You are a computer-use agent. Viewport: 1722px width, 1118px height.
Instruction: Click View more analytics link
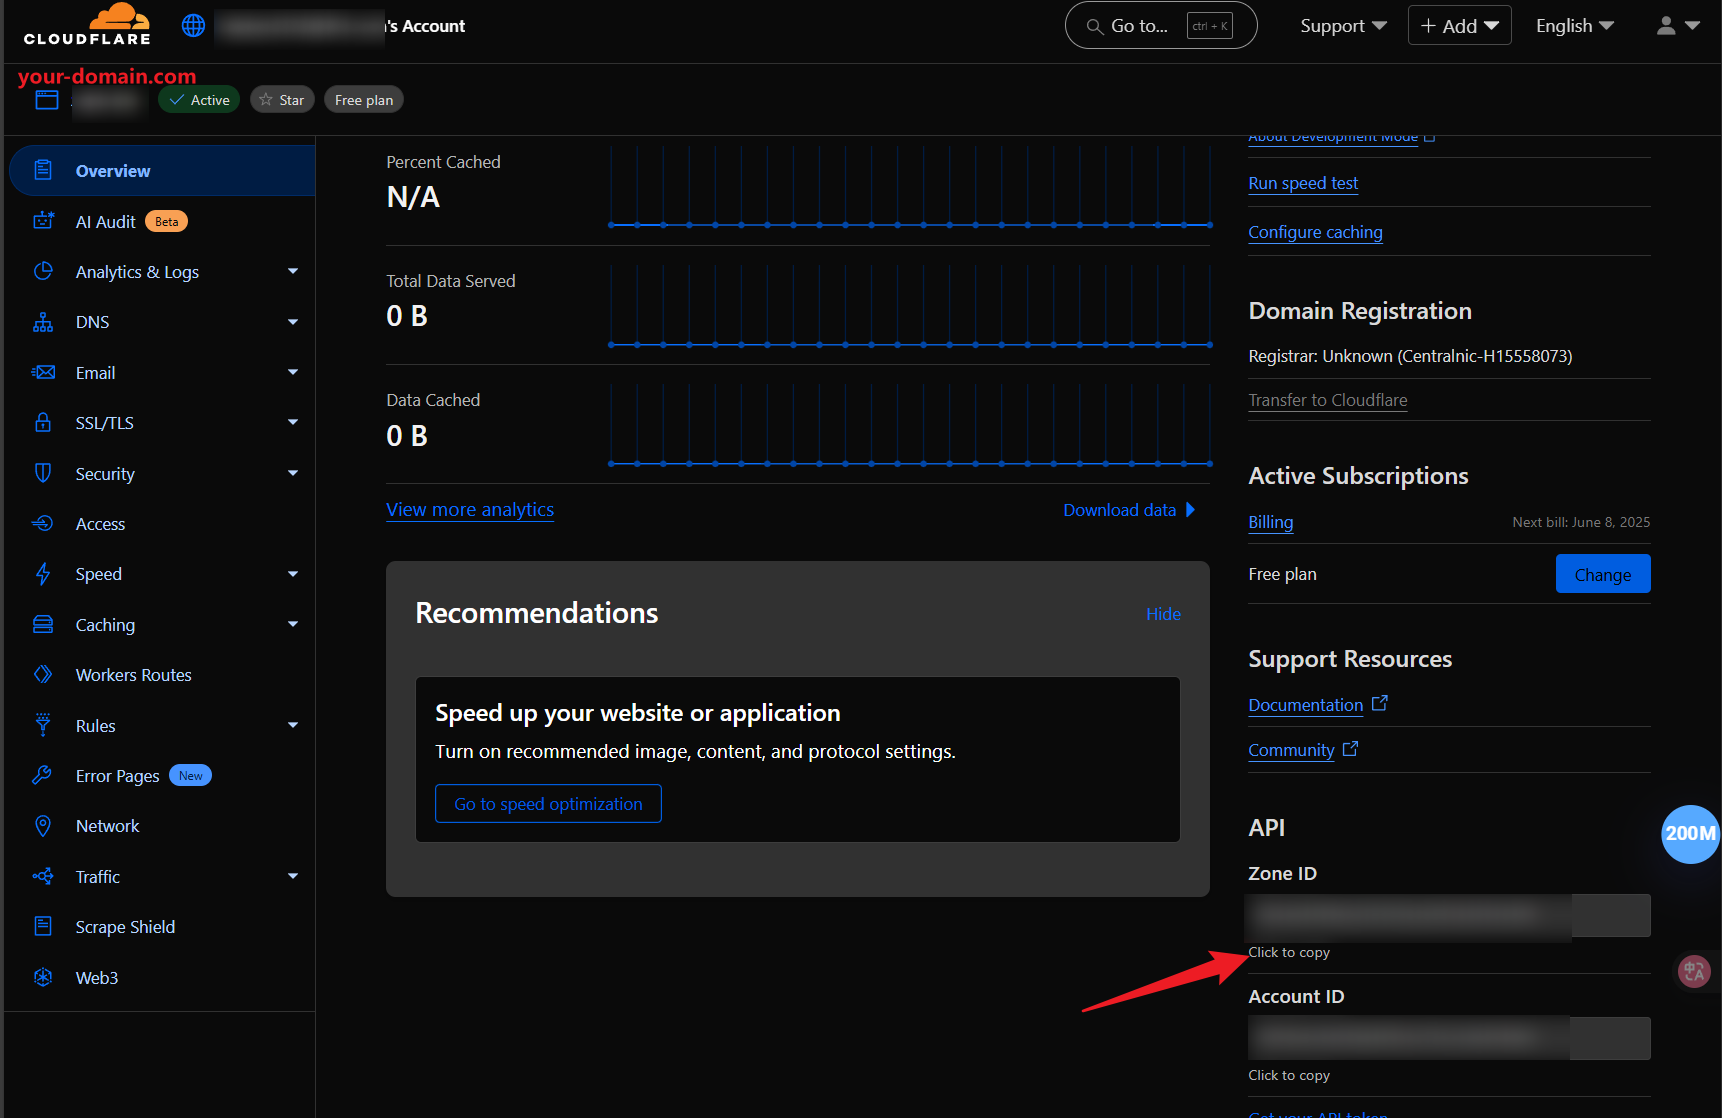tap(470, 509)
